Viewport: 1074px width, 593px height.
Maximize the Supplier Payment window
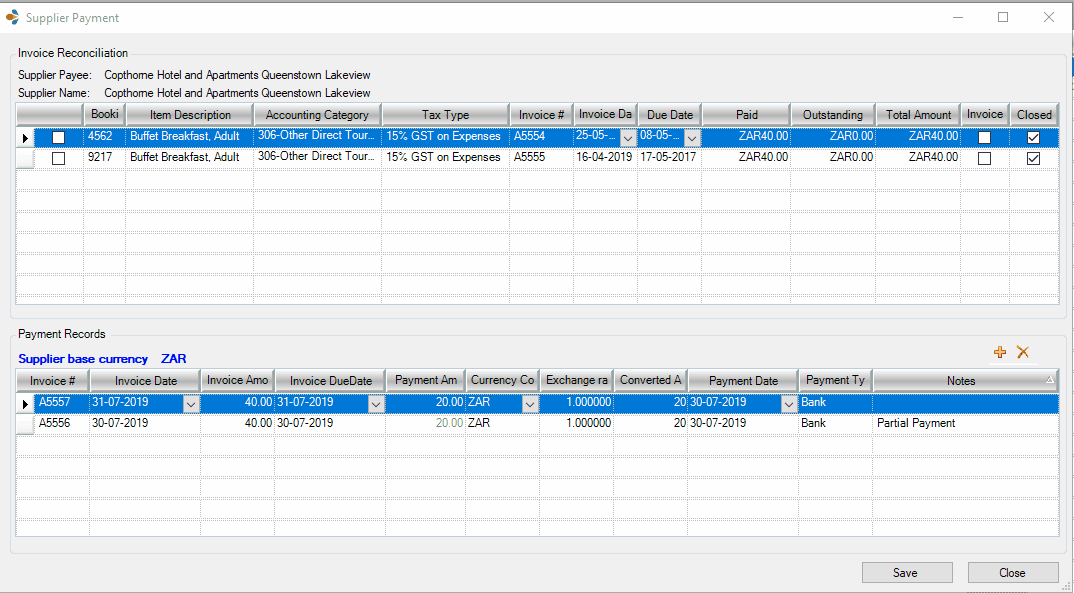[1003, 17]
